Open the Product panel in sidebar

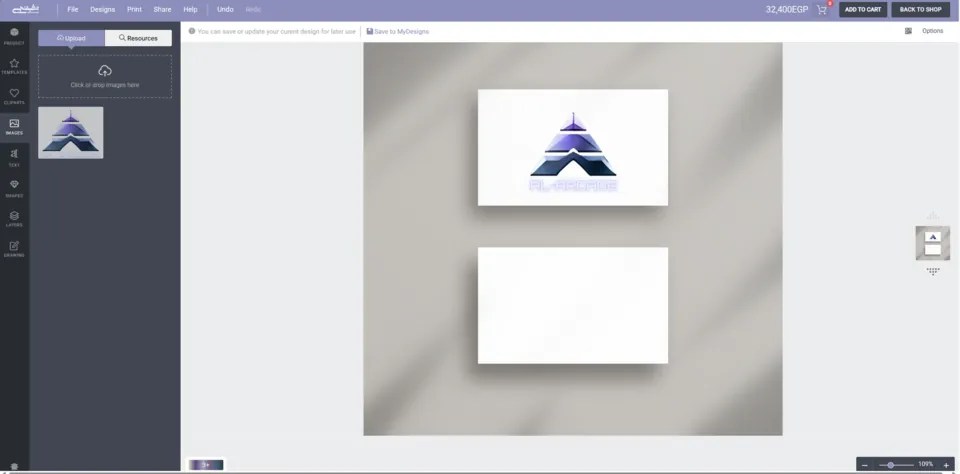pyautogui.click(x=14, y=37)
